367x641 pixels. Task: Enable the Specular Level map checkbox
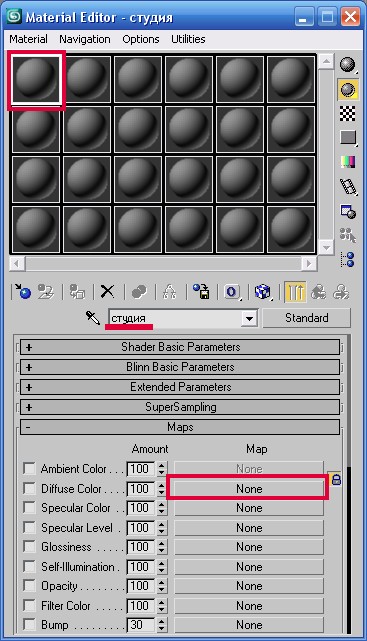tap(29, 527)
